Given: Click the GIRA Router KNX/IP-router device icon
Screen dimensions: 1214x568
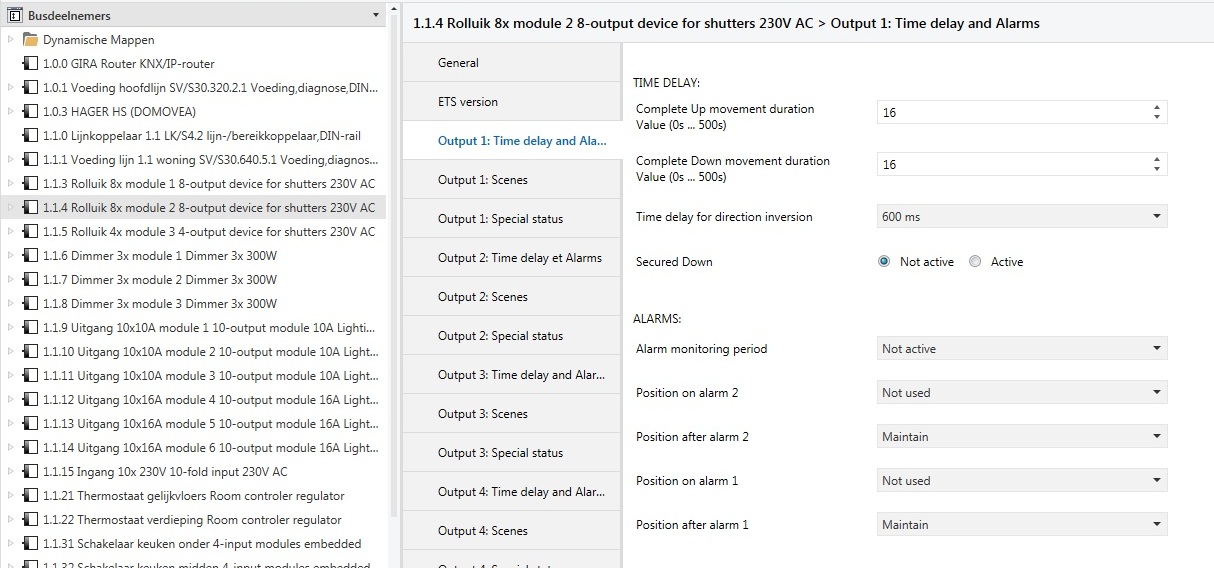Looking at the screenshot, I should click(31, 64).
